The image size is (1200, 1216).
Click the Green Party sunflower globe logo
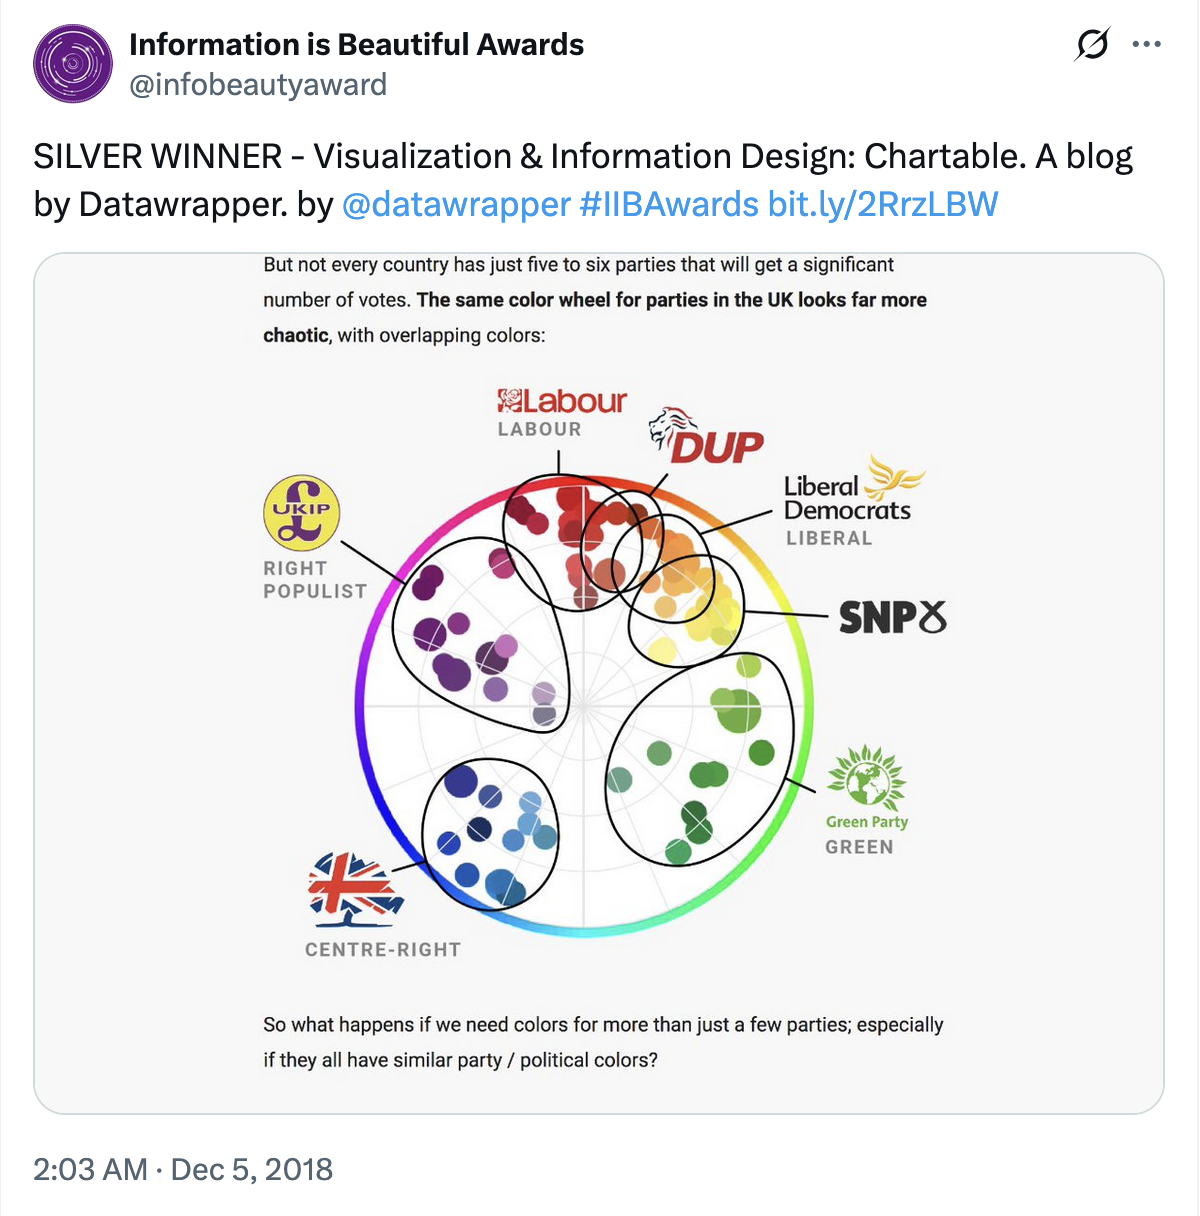867,777
